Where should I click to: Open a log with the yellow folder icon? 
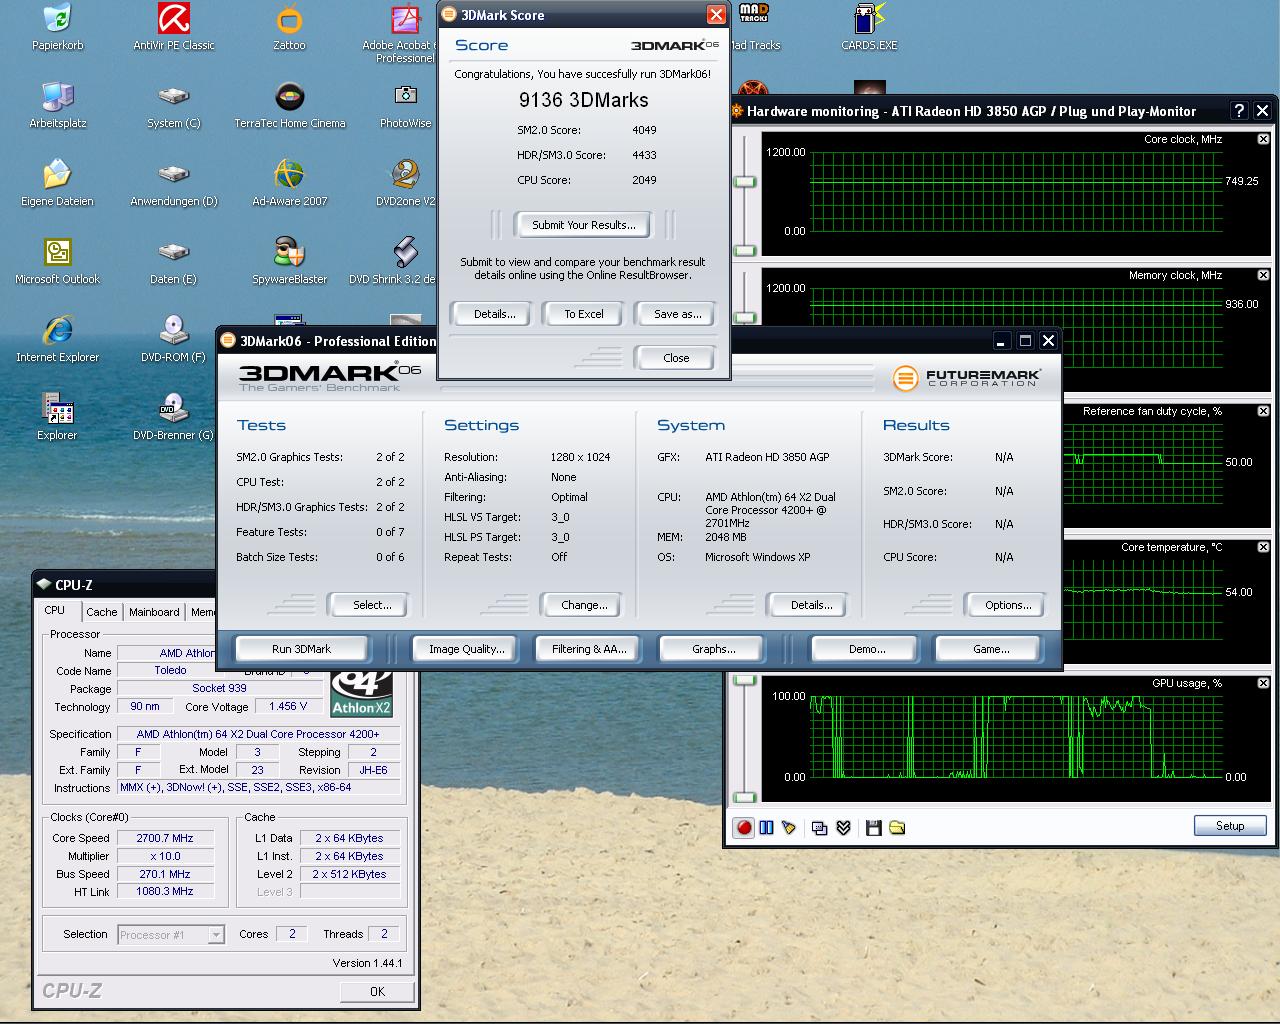[897, 828]
